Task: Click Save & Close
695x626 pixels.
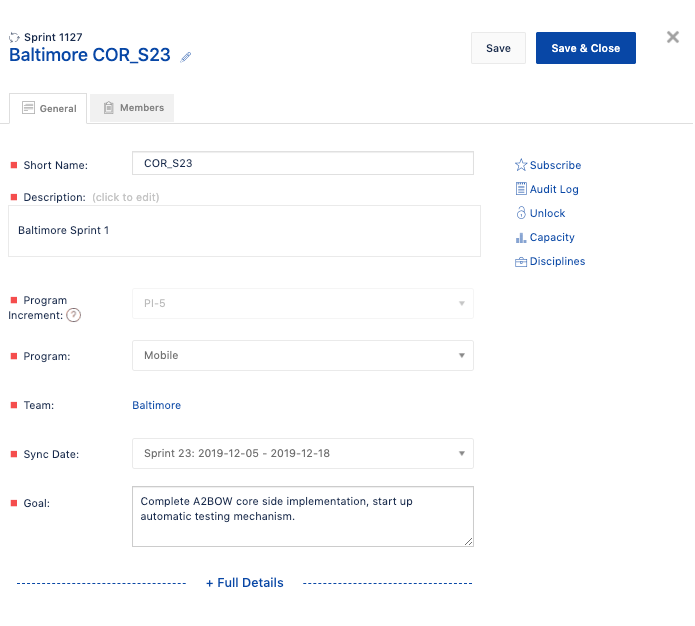Action: coord(586,48)
